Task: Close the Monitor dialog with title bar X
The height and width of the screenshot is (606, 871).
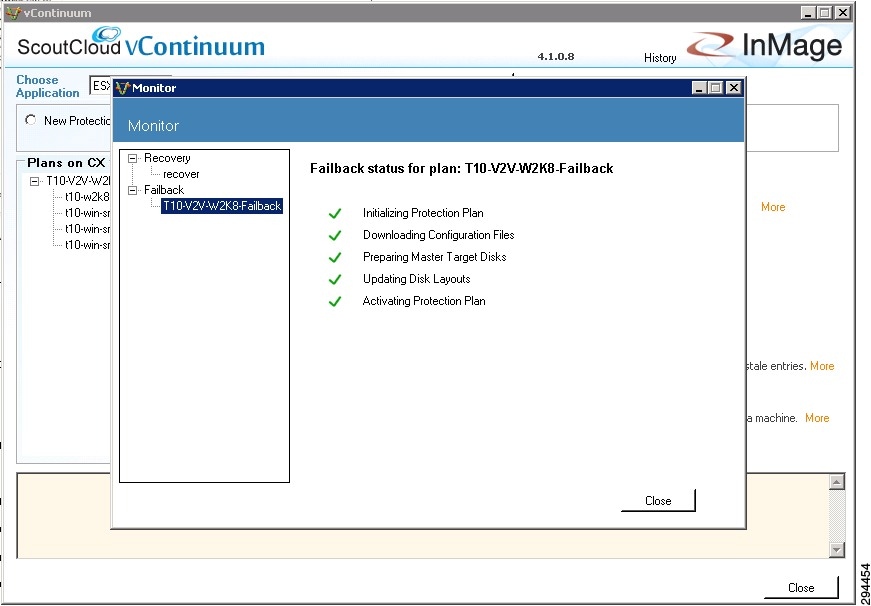Action: [x=734, y=88]
